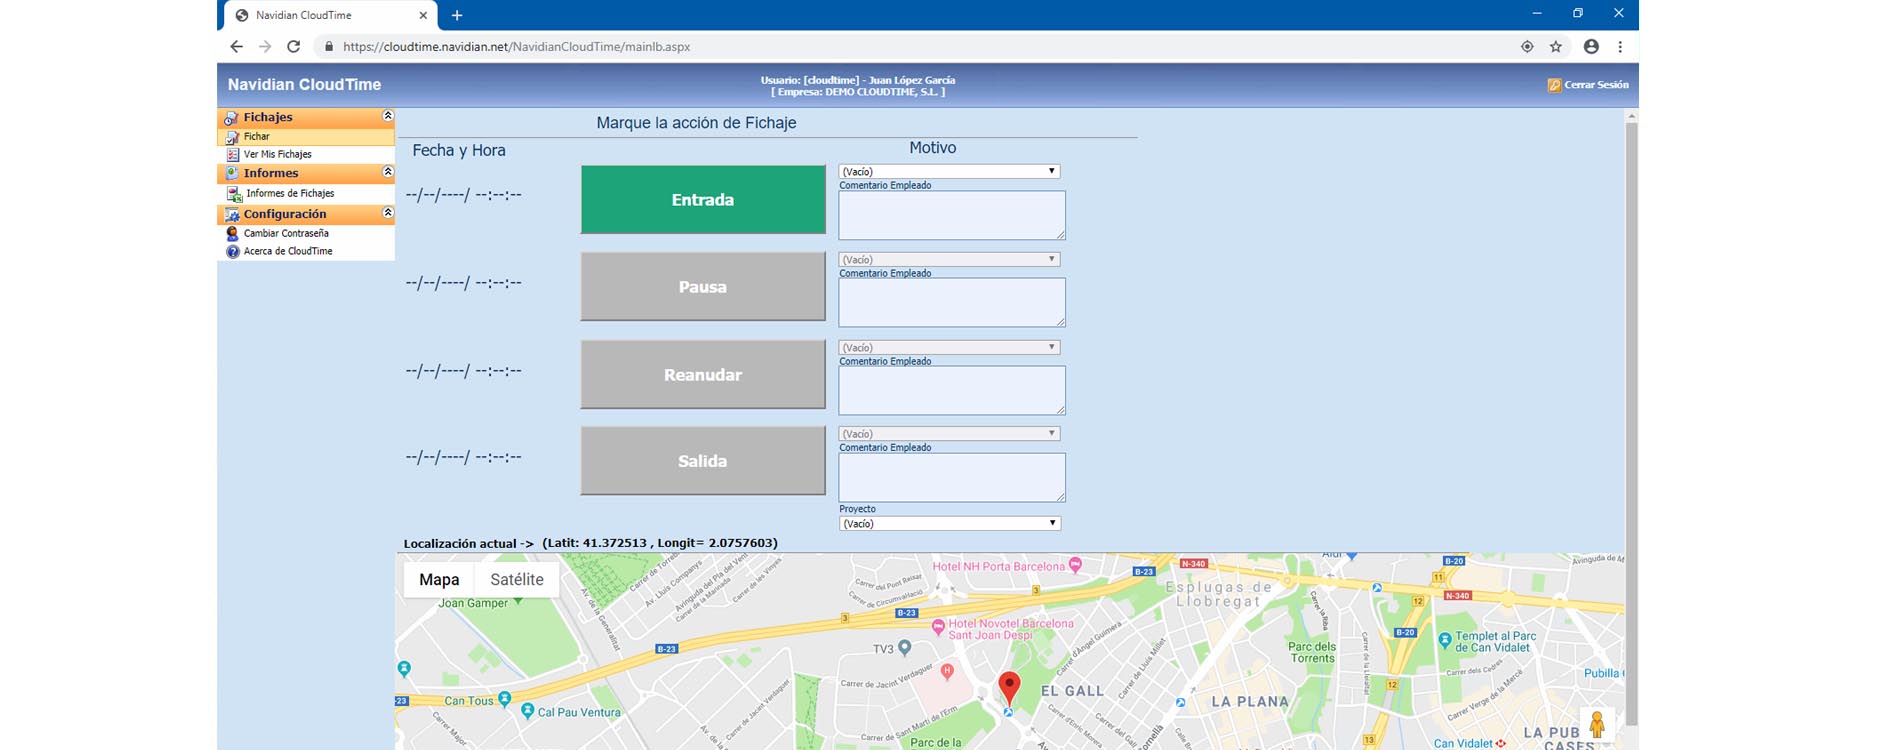The height and width of the screenshot is (750, 1900).
Task: Click the green Entrada button
Action: (x=702, y=200)
